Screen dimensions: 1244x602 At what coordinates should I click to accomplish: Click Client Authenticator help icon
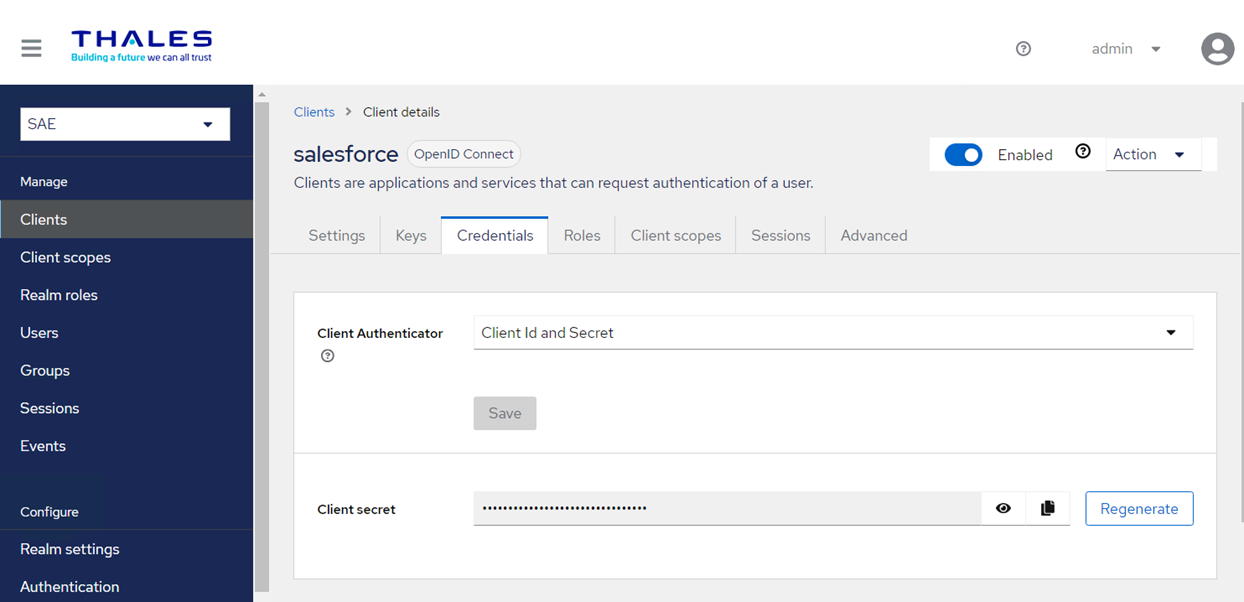point(327,356)
